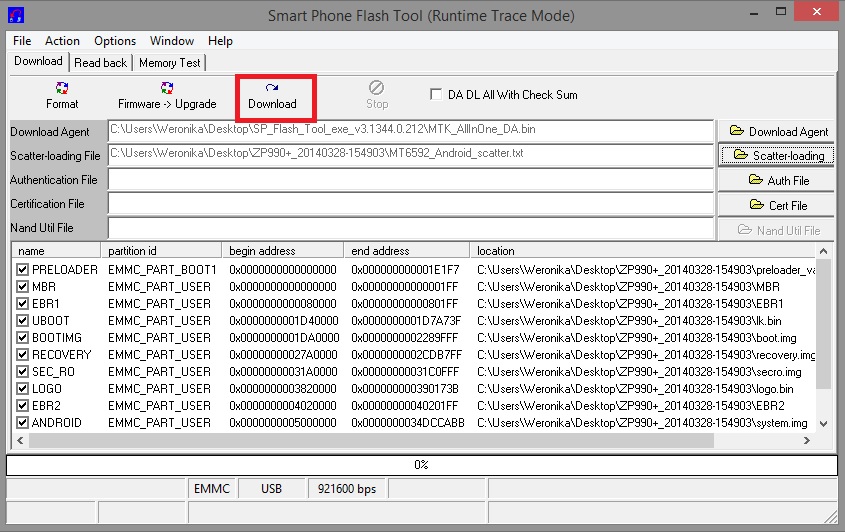Start flashing with the Download icon
845x532 pixels.
tap(272, 95)
